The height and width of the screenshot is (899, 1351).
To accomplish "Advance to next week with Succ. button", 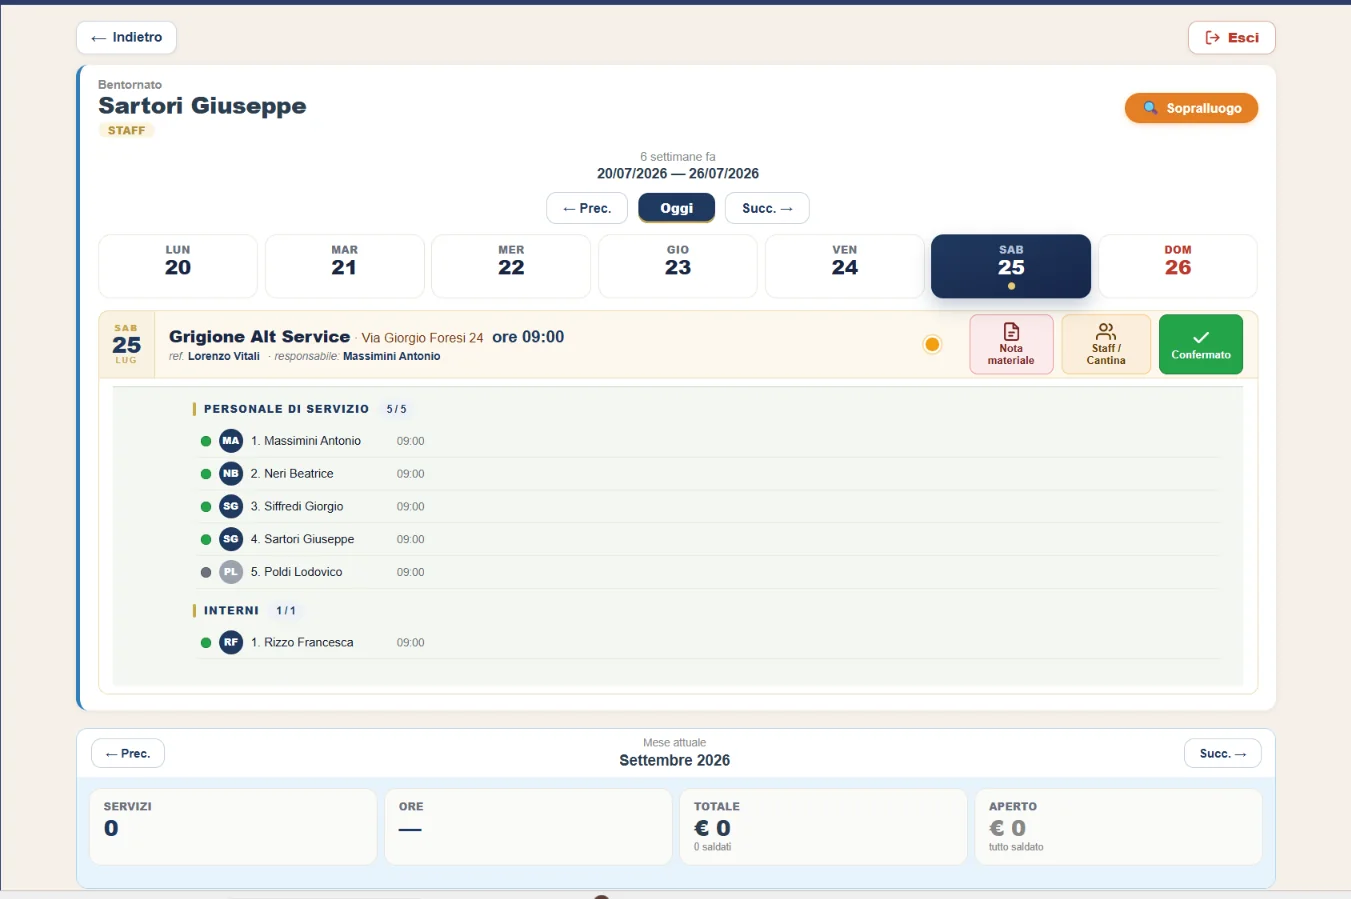I will click(768, 208).
